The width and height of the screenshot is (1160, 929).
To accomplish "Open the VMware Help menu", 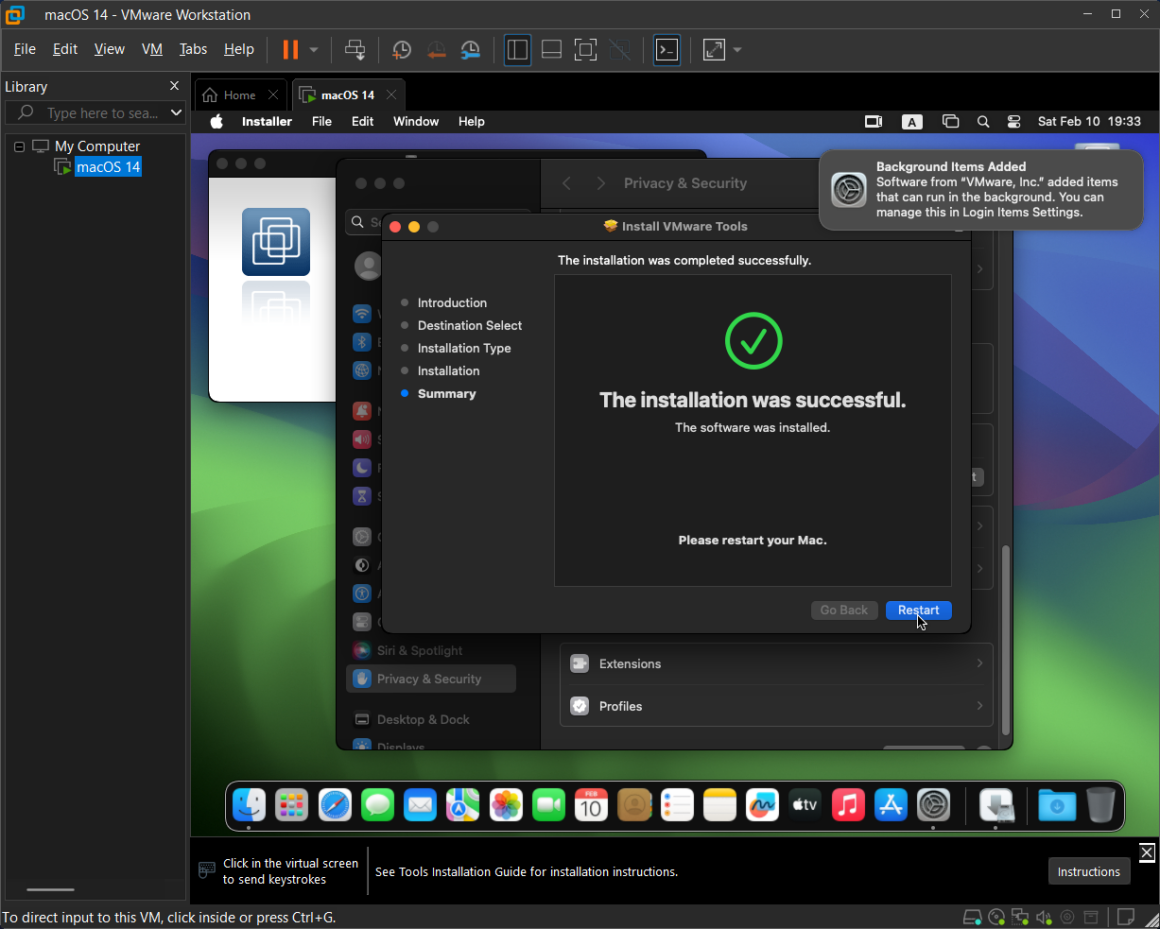I will (238, 49).
